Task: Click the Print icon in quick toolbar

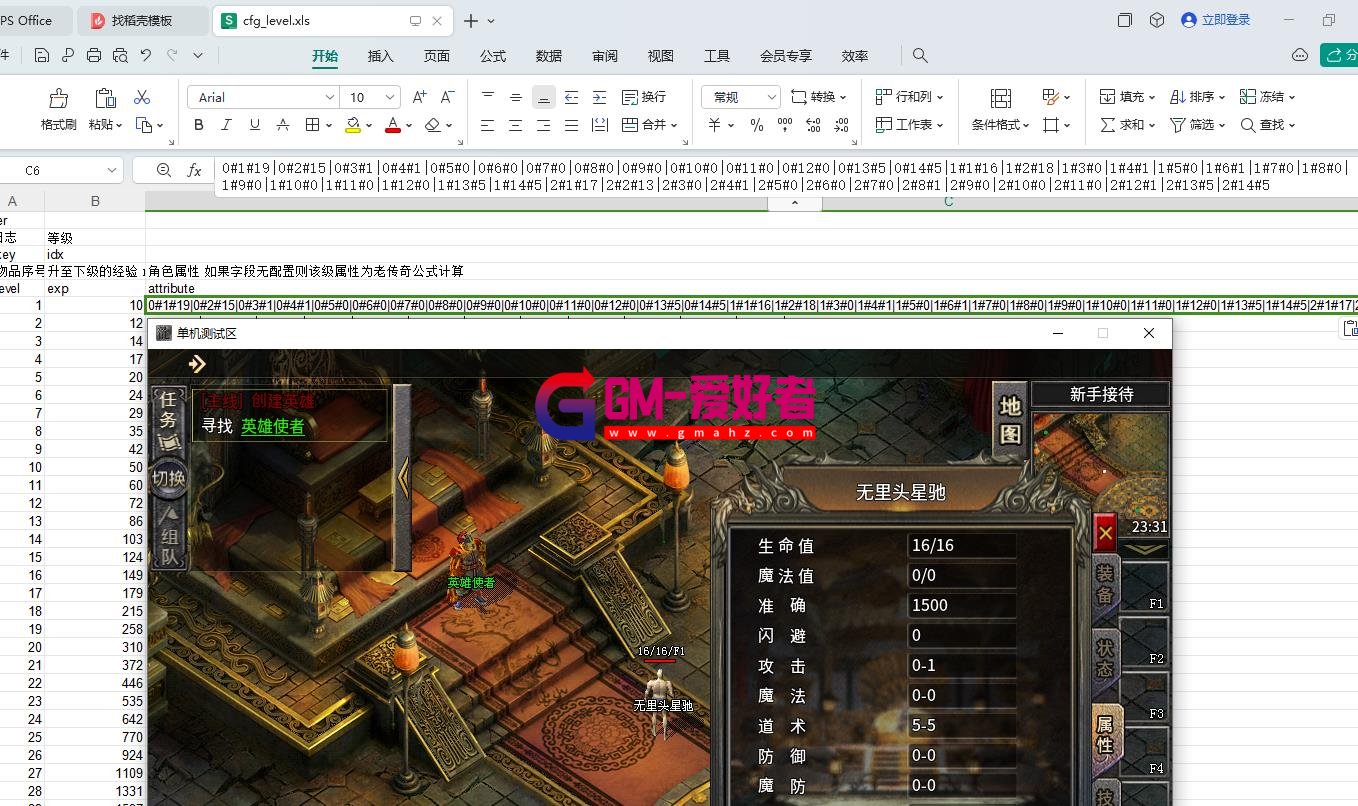Action: (x=94, y=56)
